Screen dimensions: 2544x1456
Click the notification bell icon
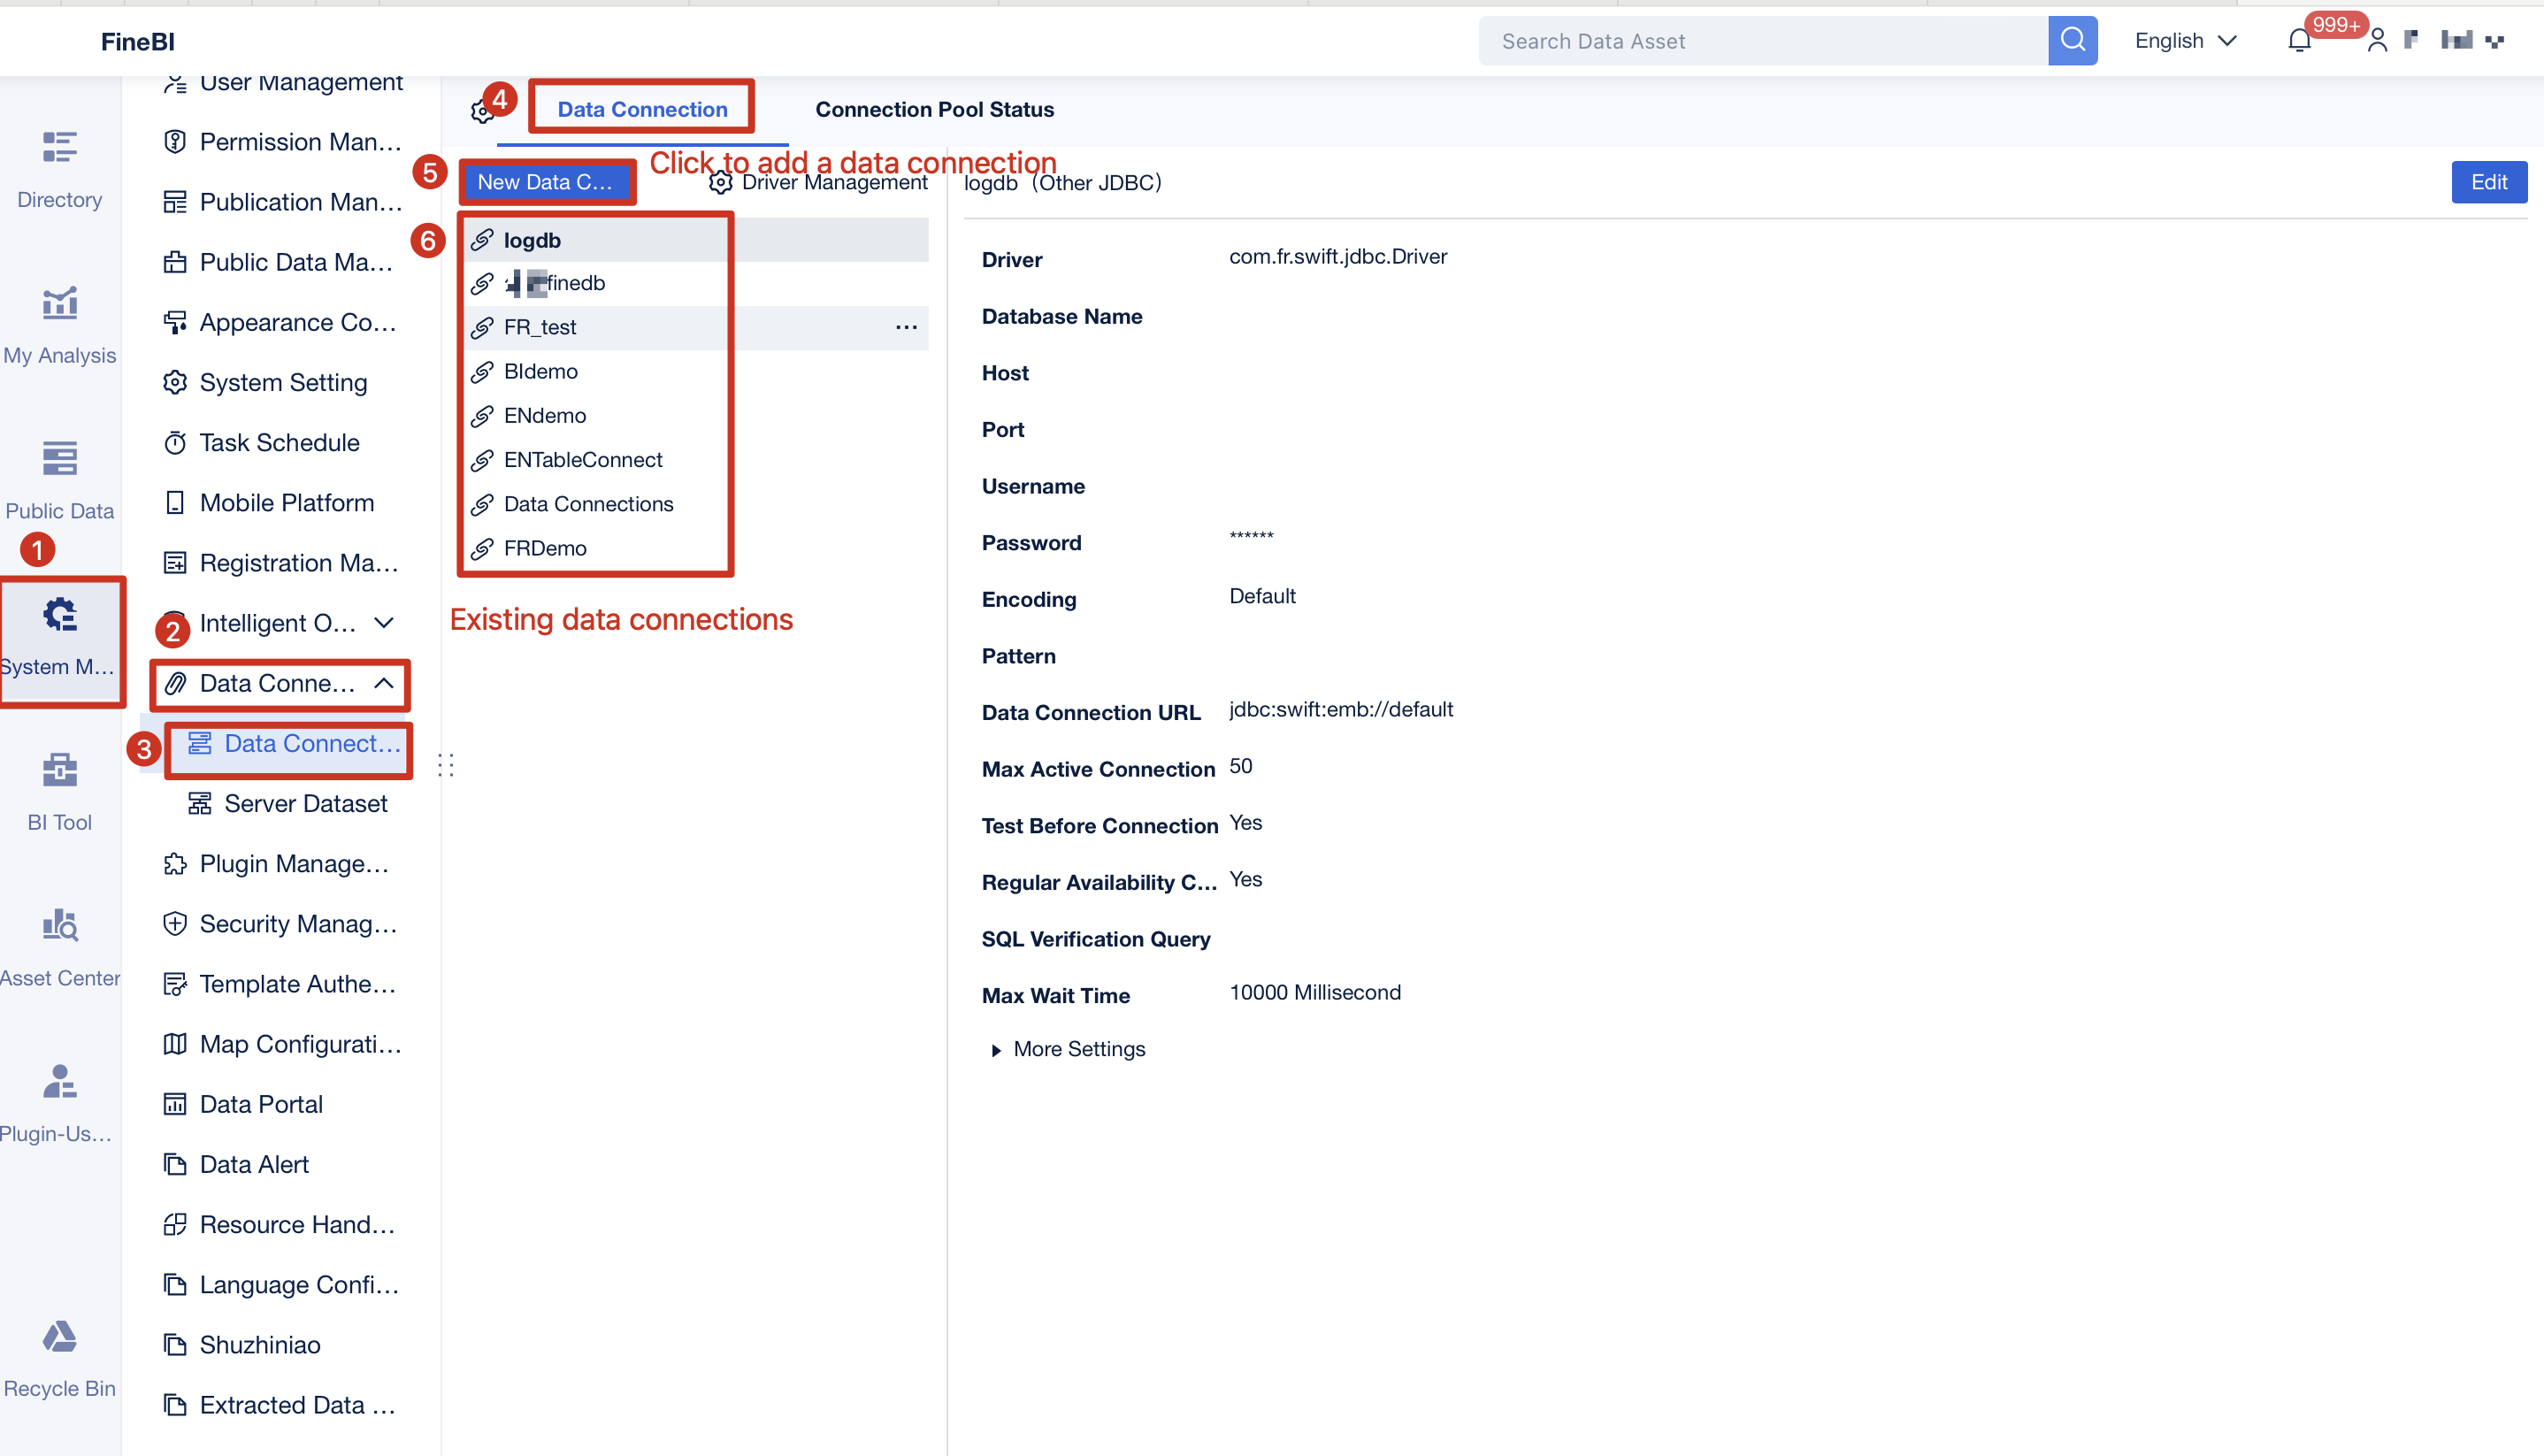point(2299,40)
